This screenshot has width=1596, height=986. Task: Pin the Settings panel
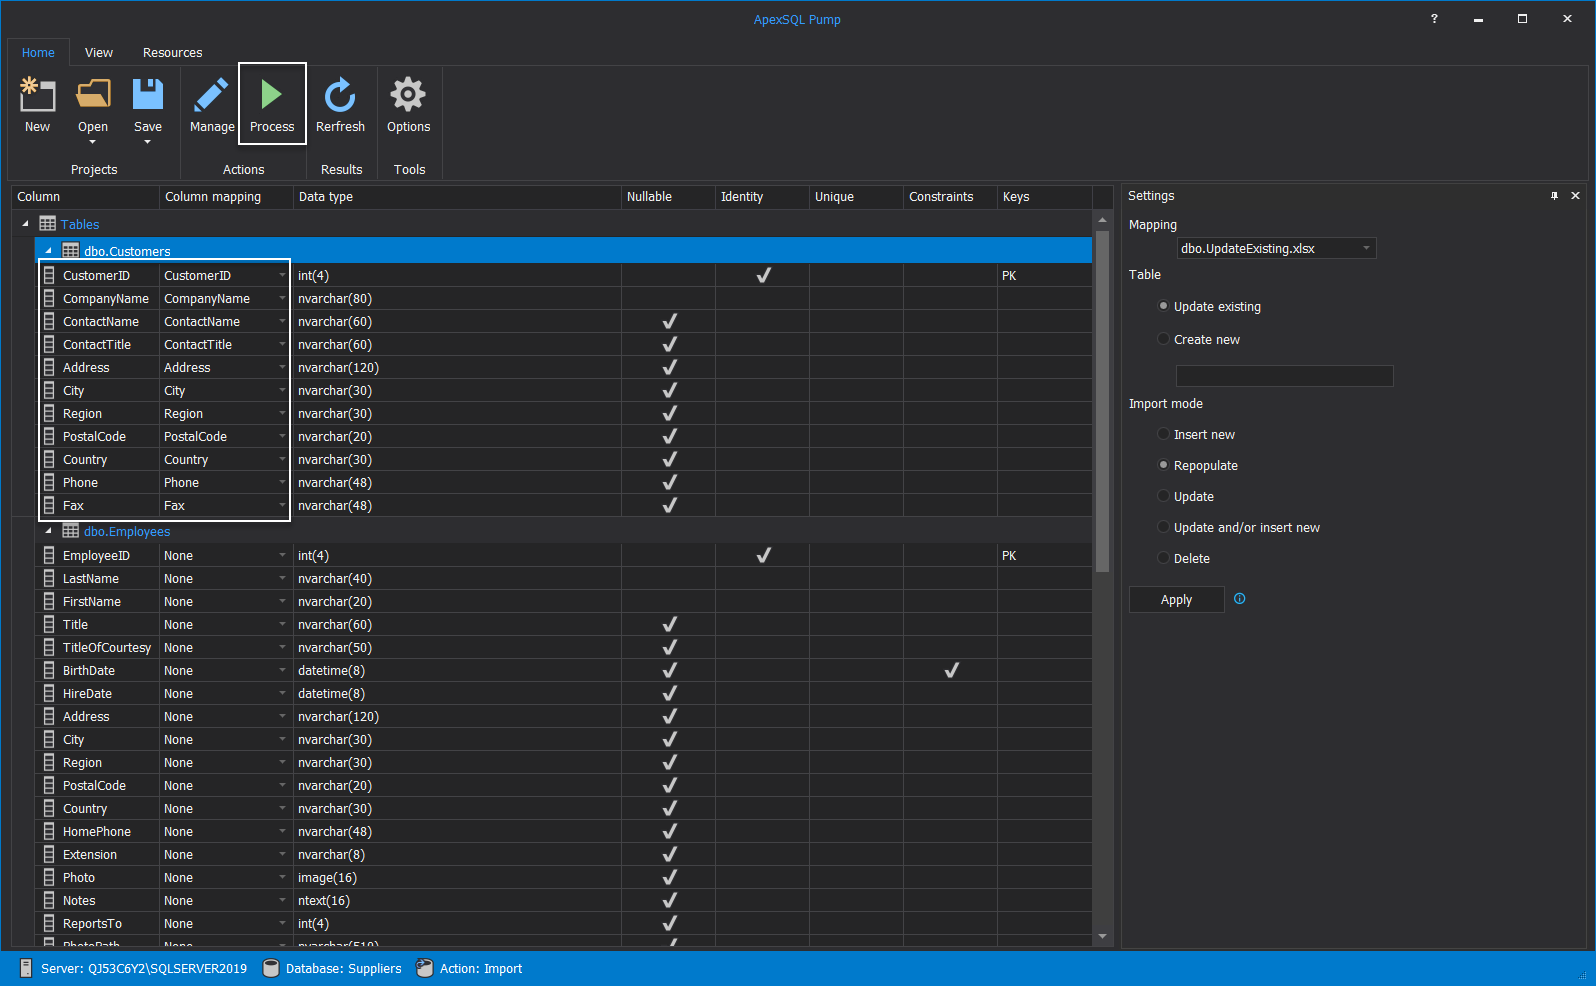[1554, 196]
